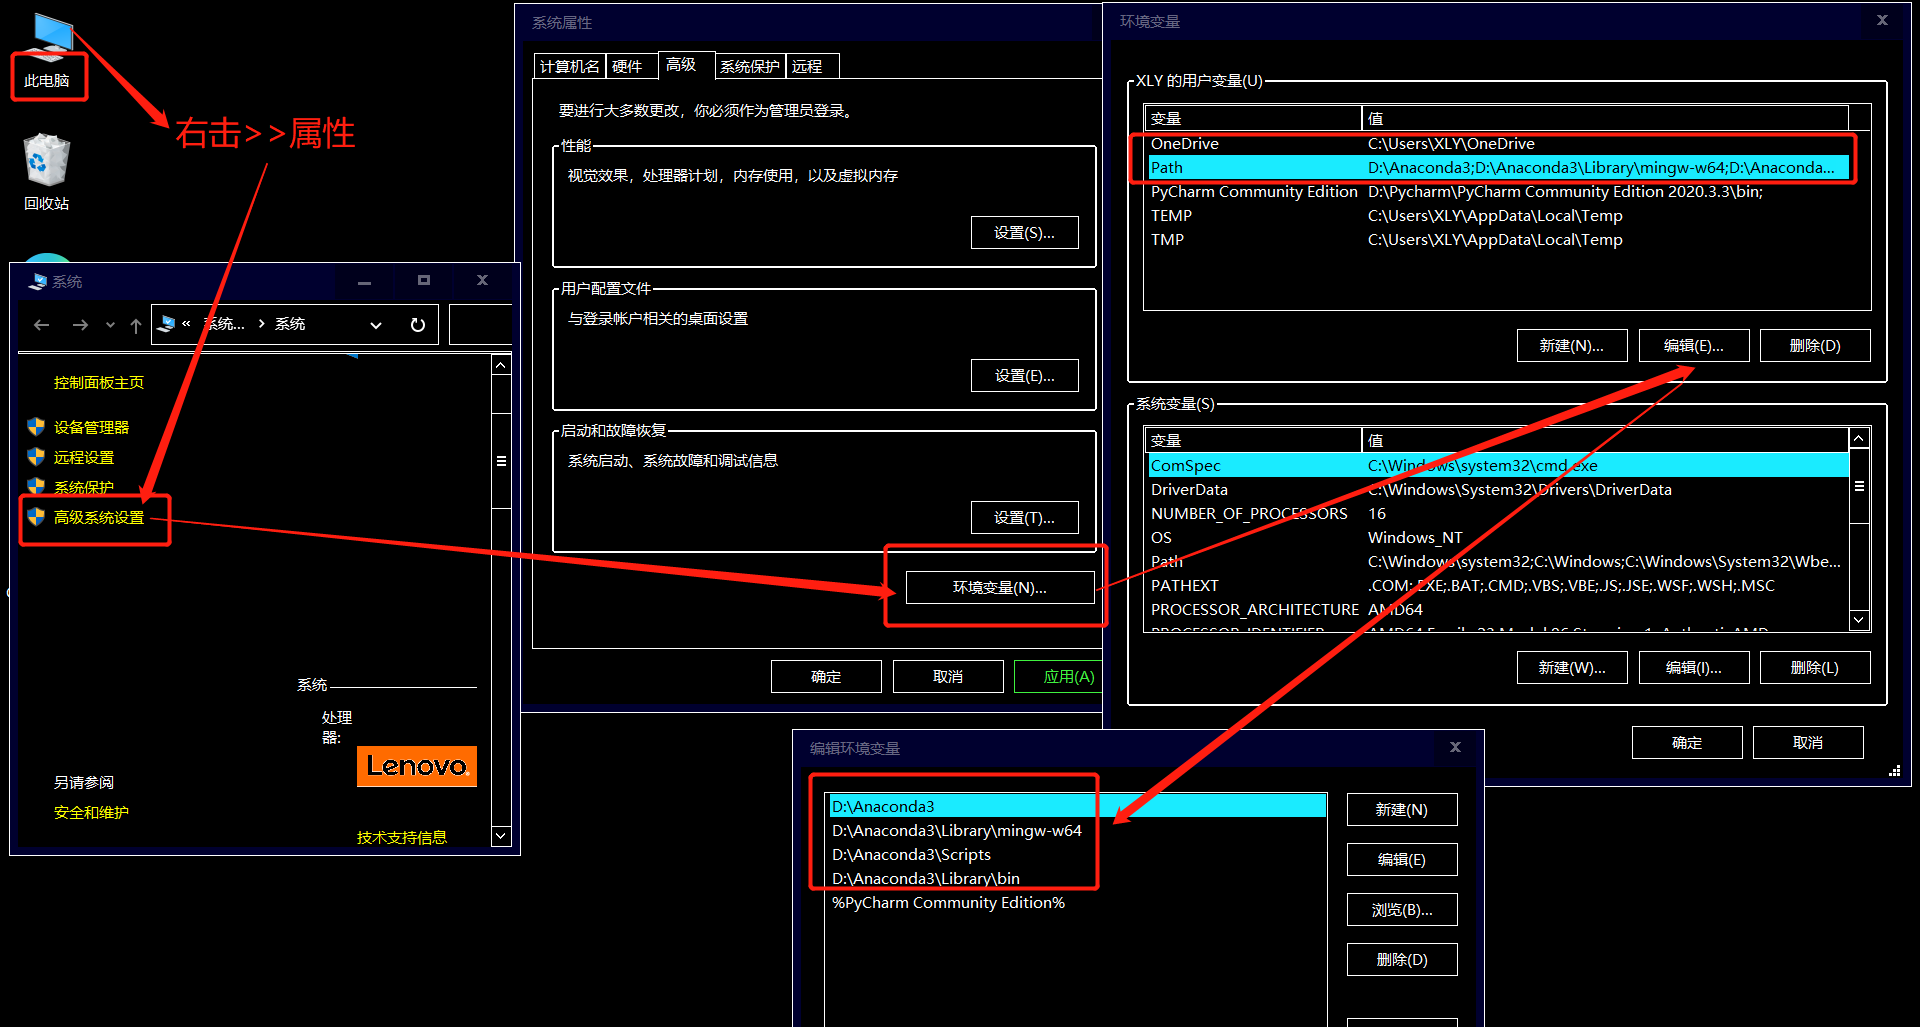The image size is (1920, 1027).
Task: Select OneDrive user variable row
Action: click(x=1498, y=144)
